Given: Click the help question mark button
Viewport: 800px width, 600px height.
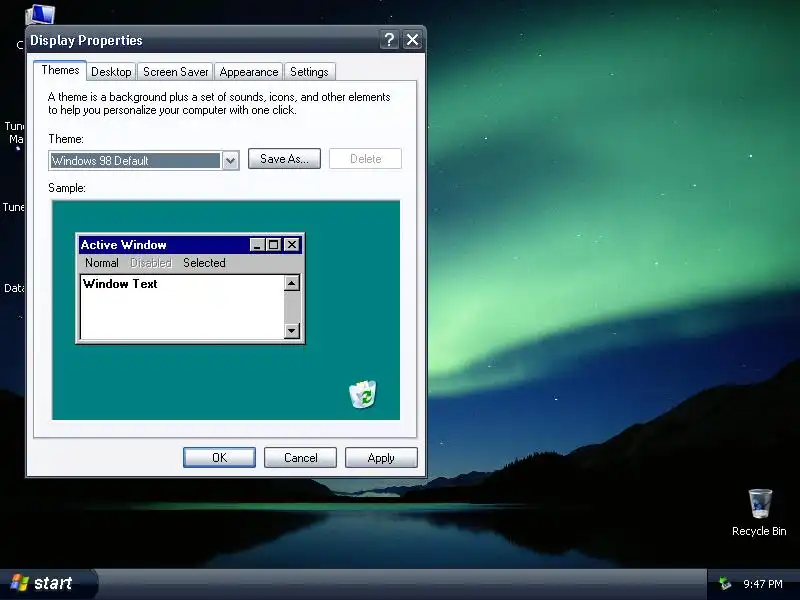Looking at the screenshot, I should [389, 40].
